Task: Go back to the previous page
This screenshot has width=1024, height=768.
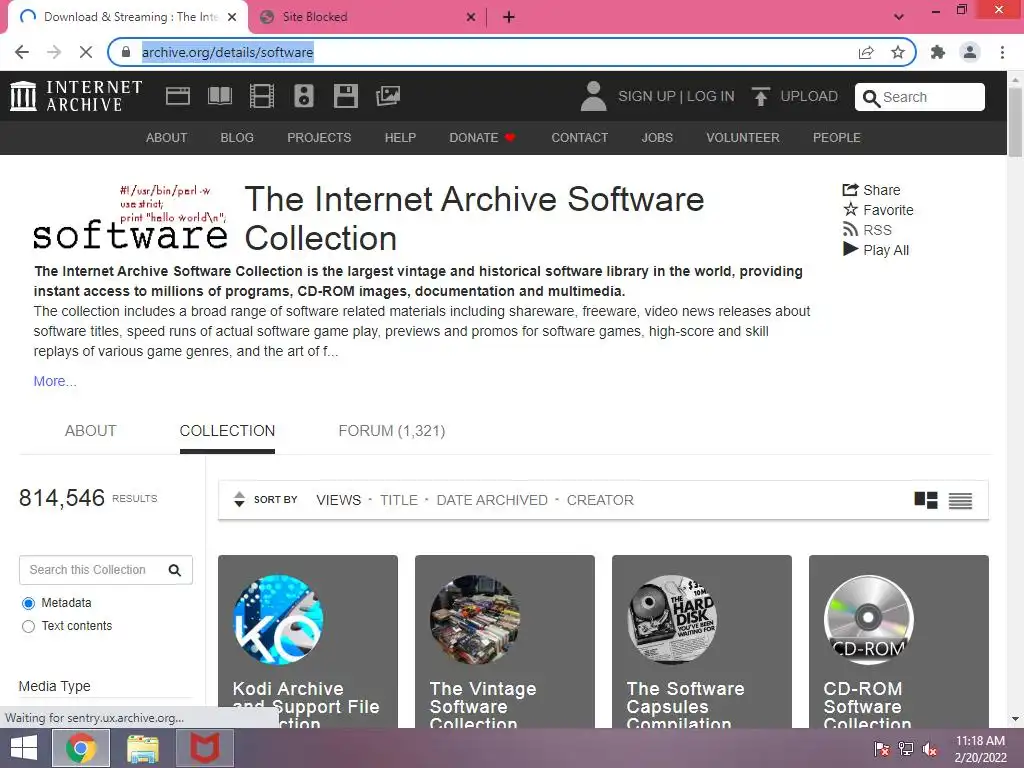Action: [22, 52]
